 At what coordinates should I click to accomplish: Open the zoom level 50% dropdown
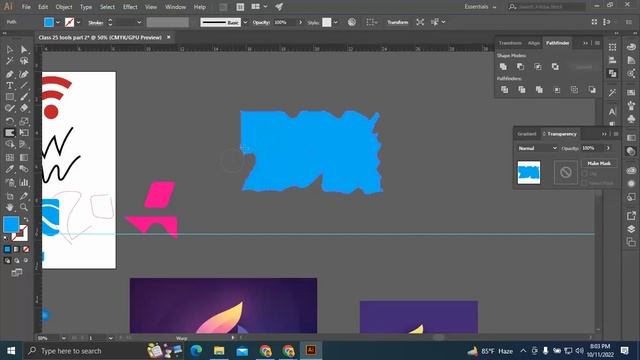[x=63, y=338]
